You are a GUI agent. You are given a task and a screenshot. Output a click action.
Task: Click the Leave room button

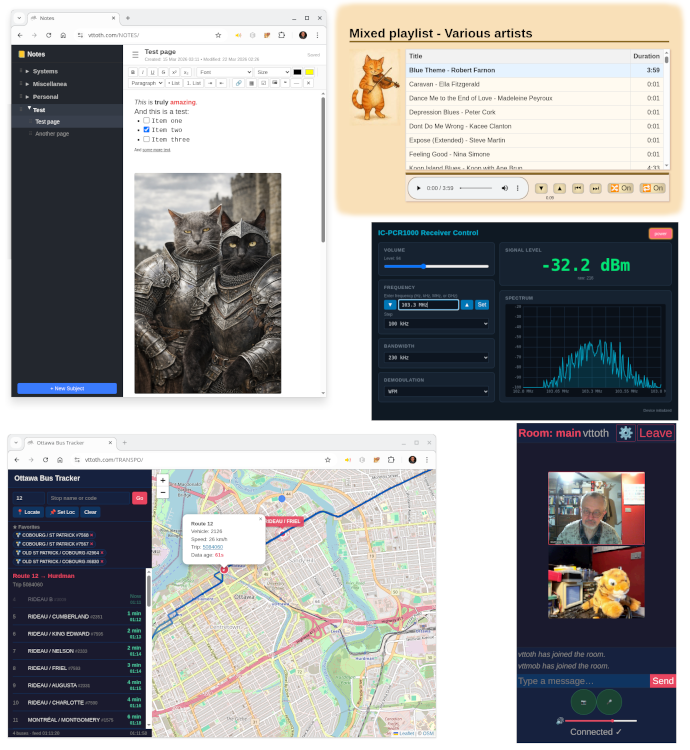(656, 433)
